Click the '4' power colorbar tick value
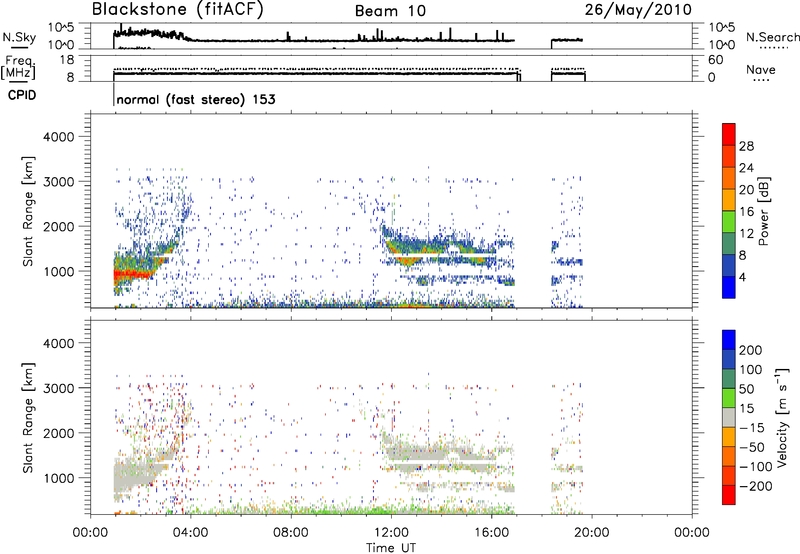Viewport: 800px width, 554px height. coord(743,278)
